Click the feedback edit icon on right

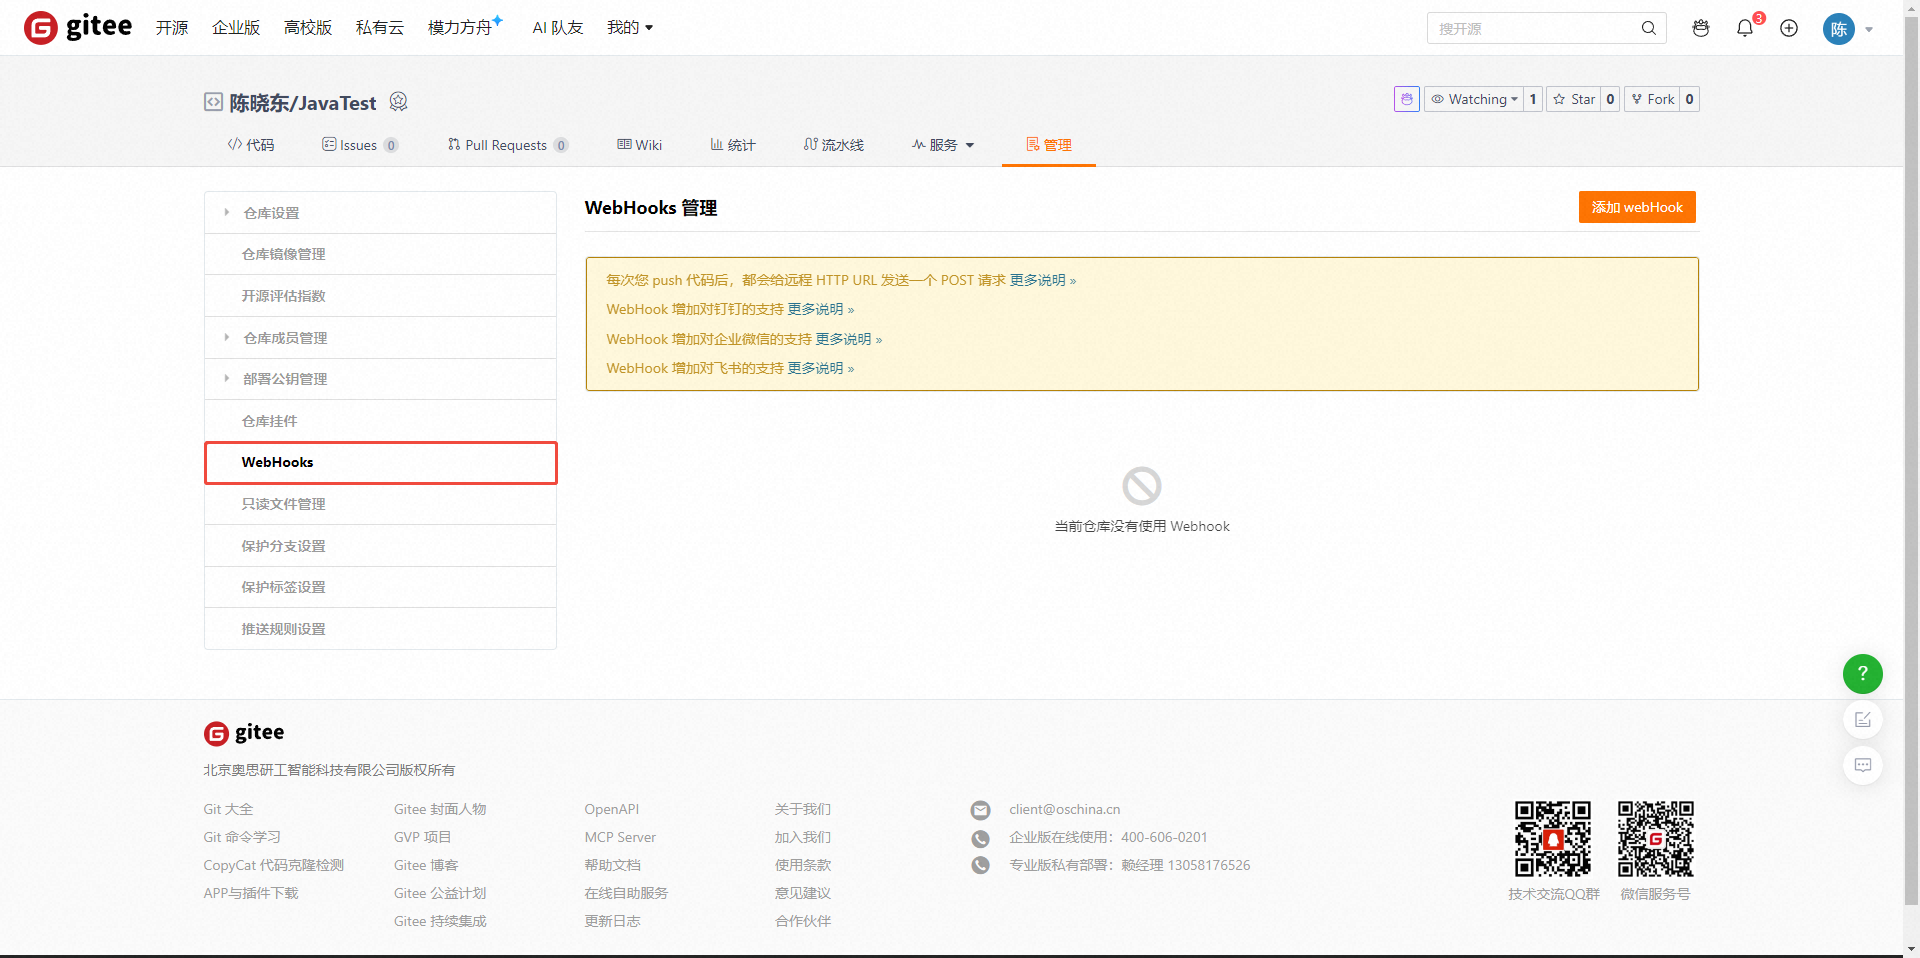(x=1862, y=720)
